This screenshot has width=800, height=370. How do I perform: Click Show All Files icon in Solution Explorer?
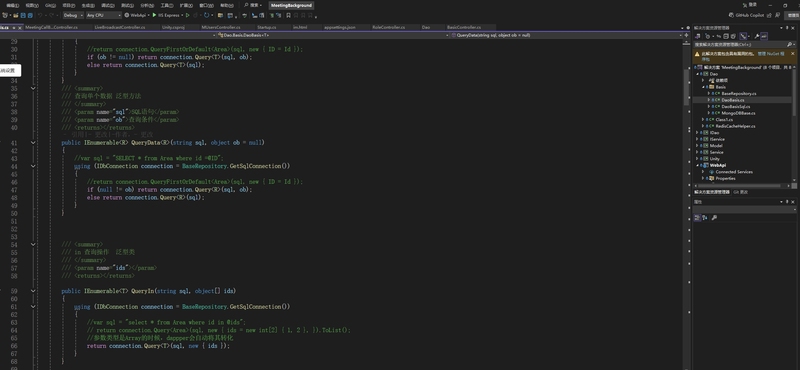pos(733,36)
